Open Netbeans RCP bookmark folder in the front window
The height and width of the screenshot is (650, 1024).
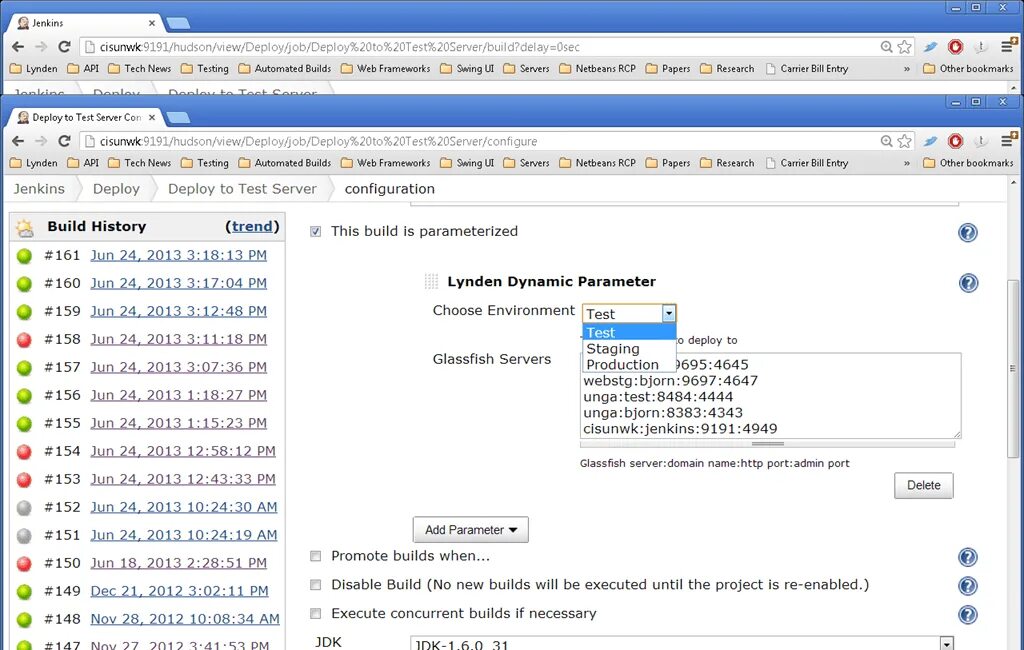click(x=598, y=163)
